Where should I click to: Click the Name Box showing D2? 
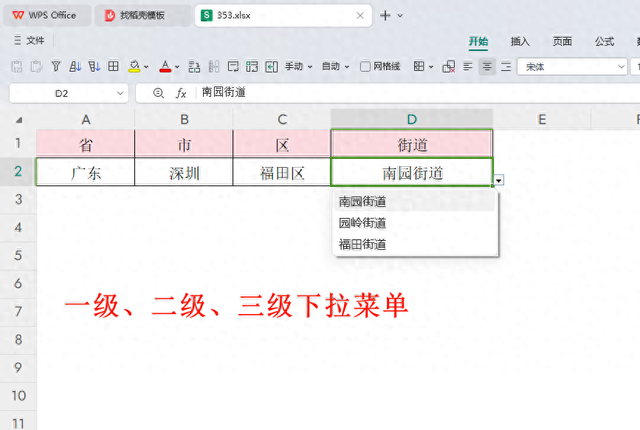[62, 93]
